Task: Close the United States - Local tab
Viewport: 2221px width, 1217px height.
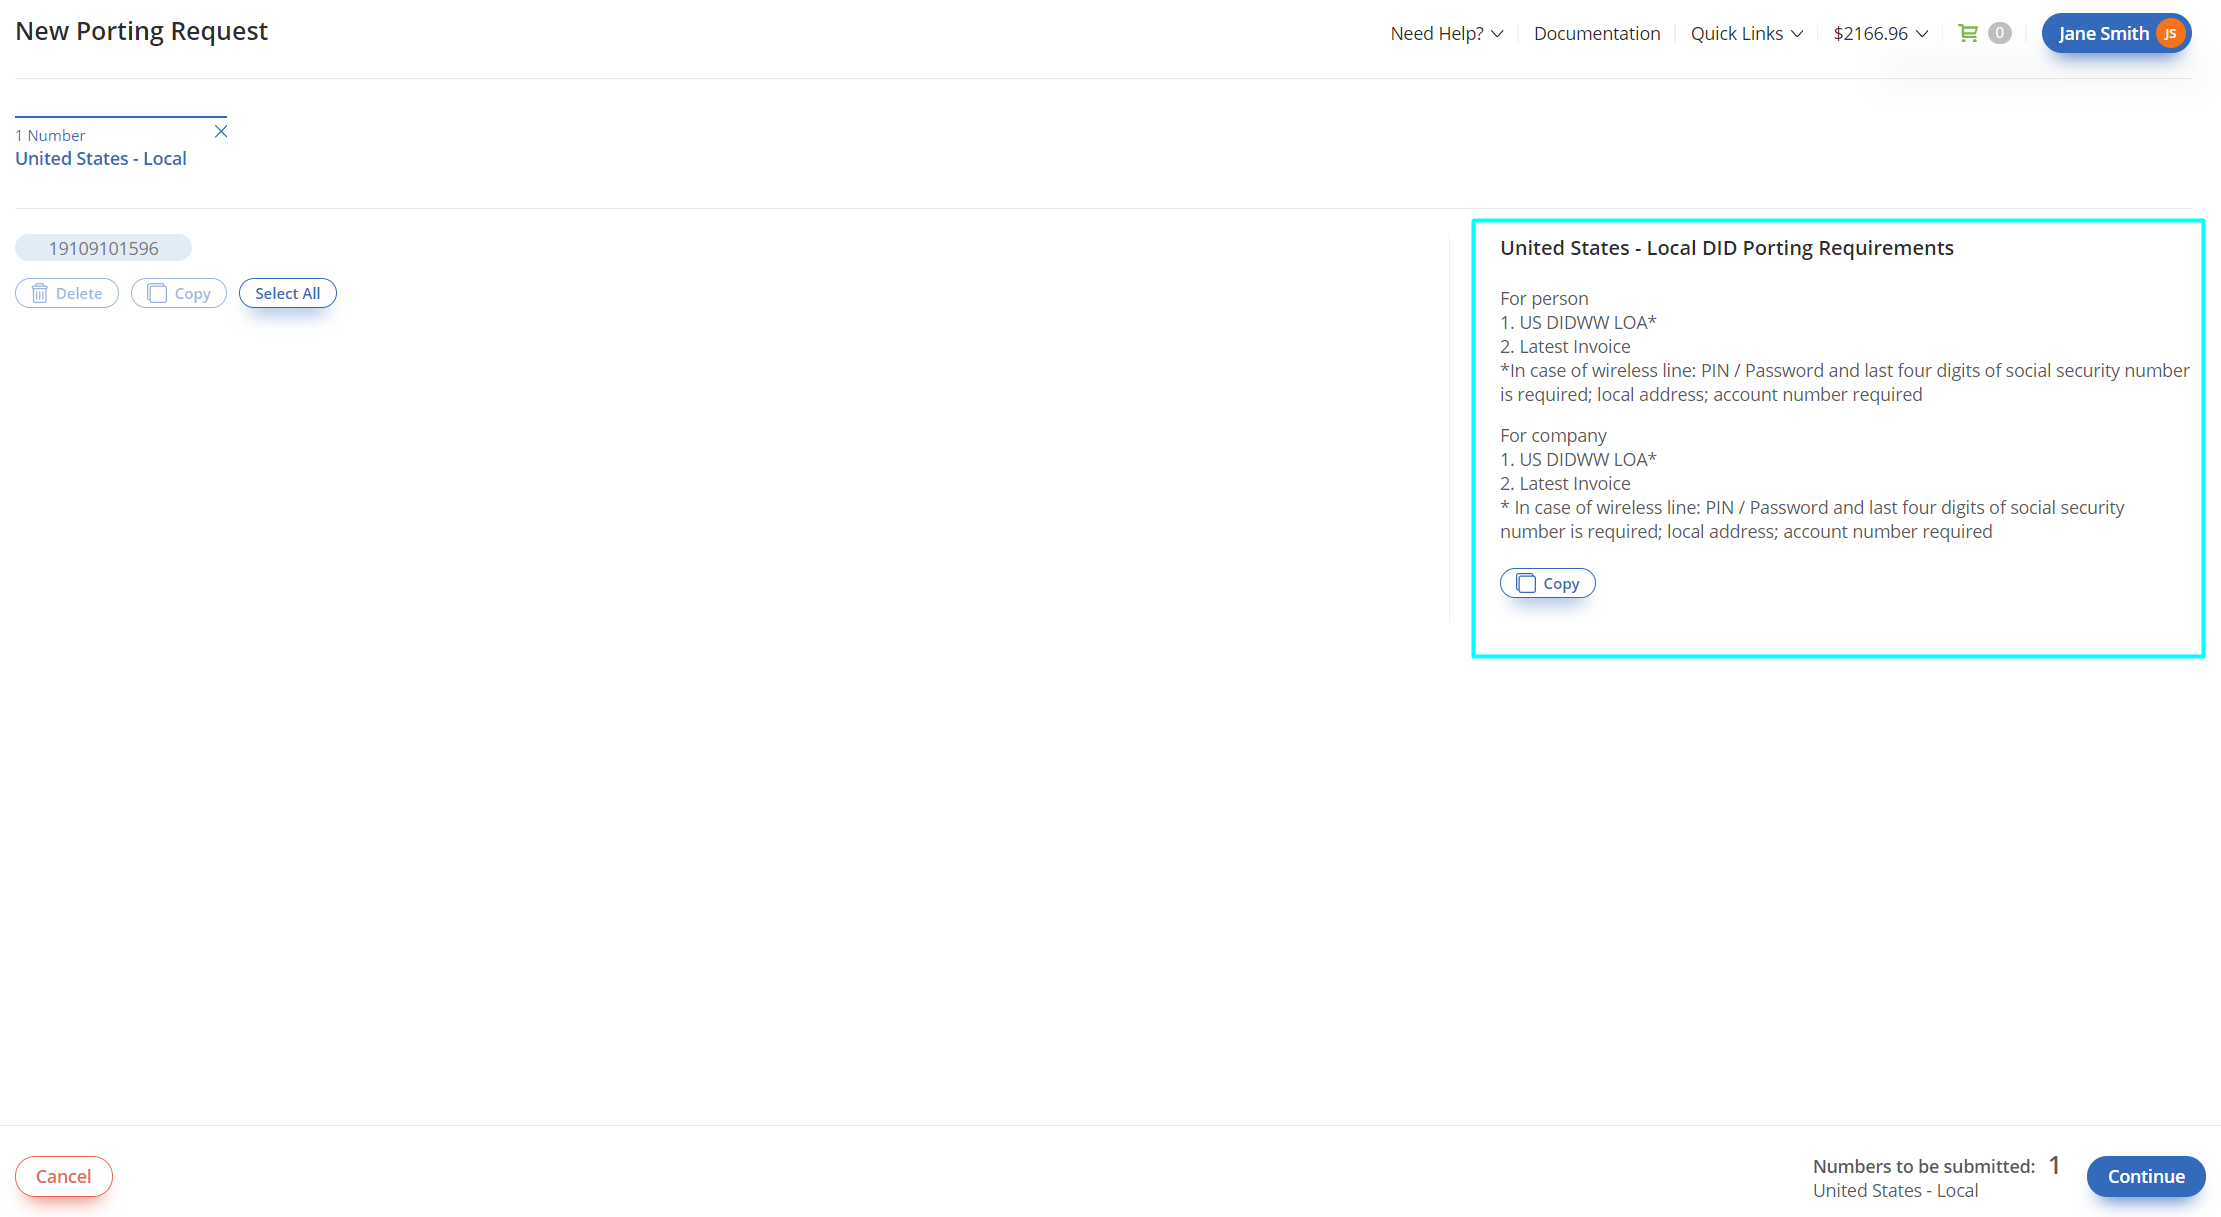Action: (x=221, y=132)
